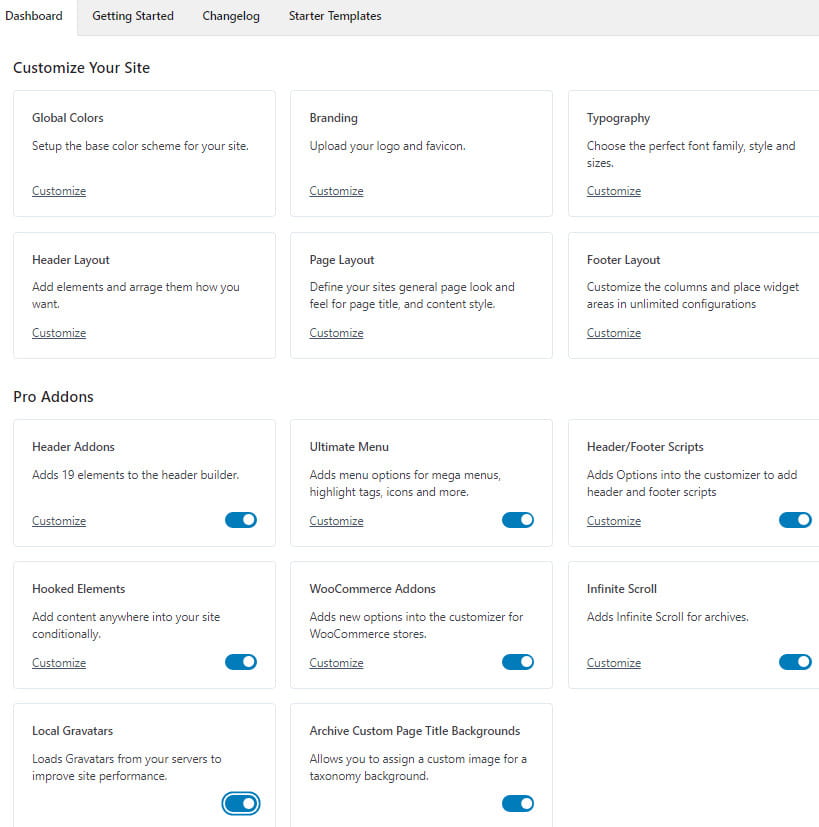Disable the Header Addons toggle
The image size is (819, 827).
pyautogui.click(x=241, y=520)
